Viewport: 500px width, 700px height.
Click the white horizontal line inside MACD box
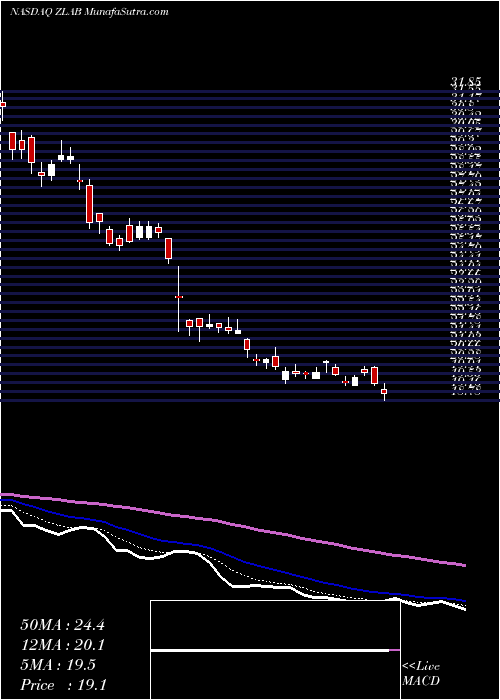pos(270,650)
